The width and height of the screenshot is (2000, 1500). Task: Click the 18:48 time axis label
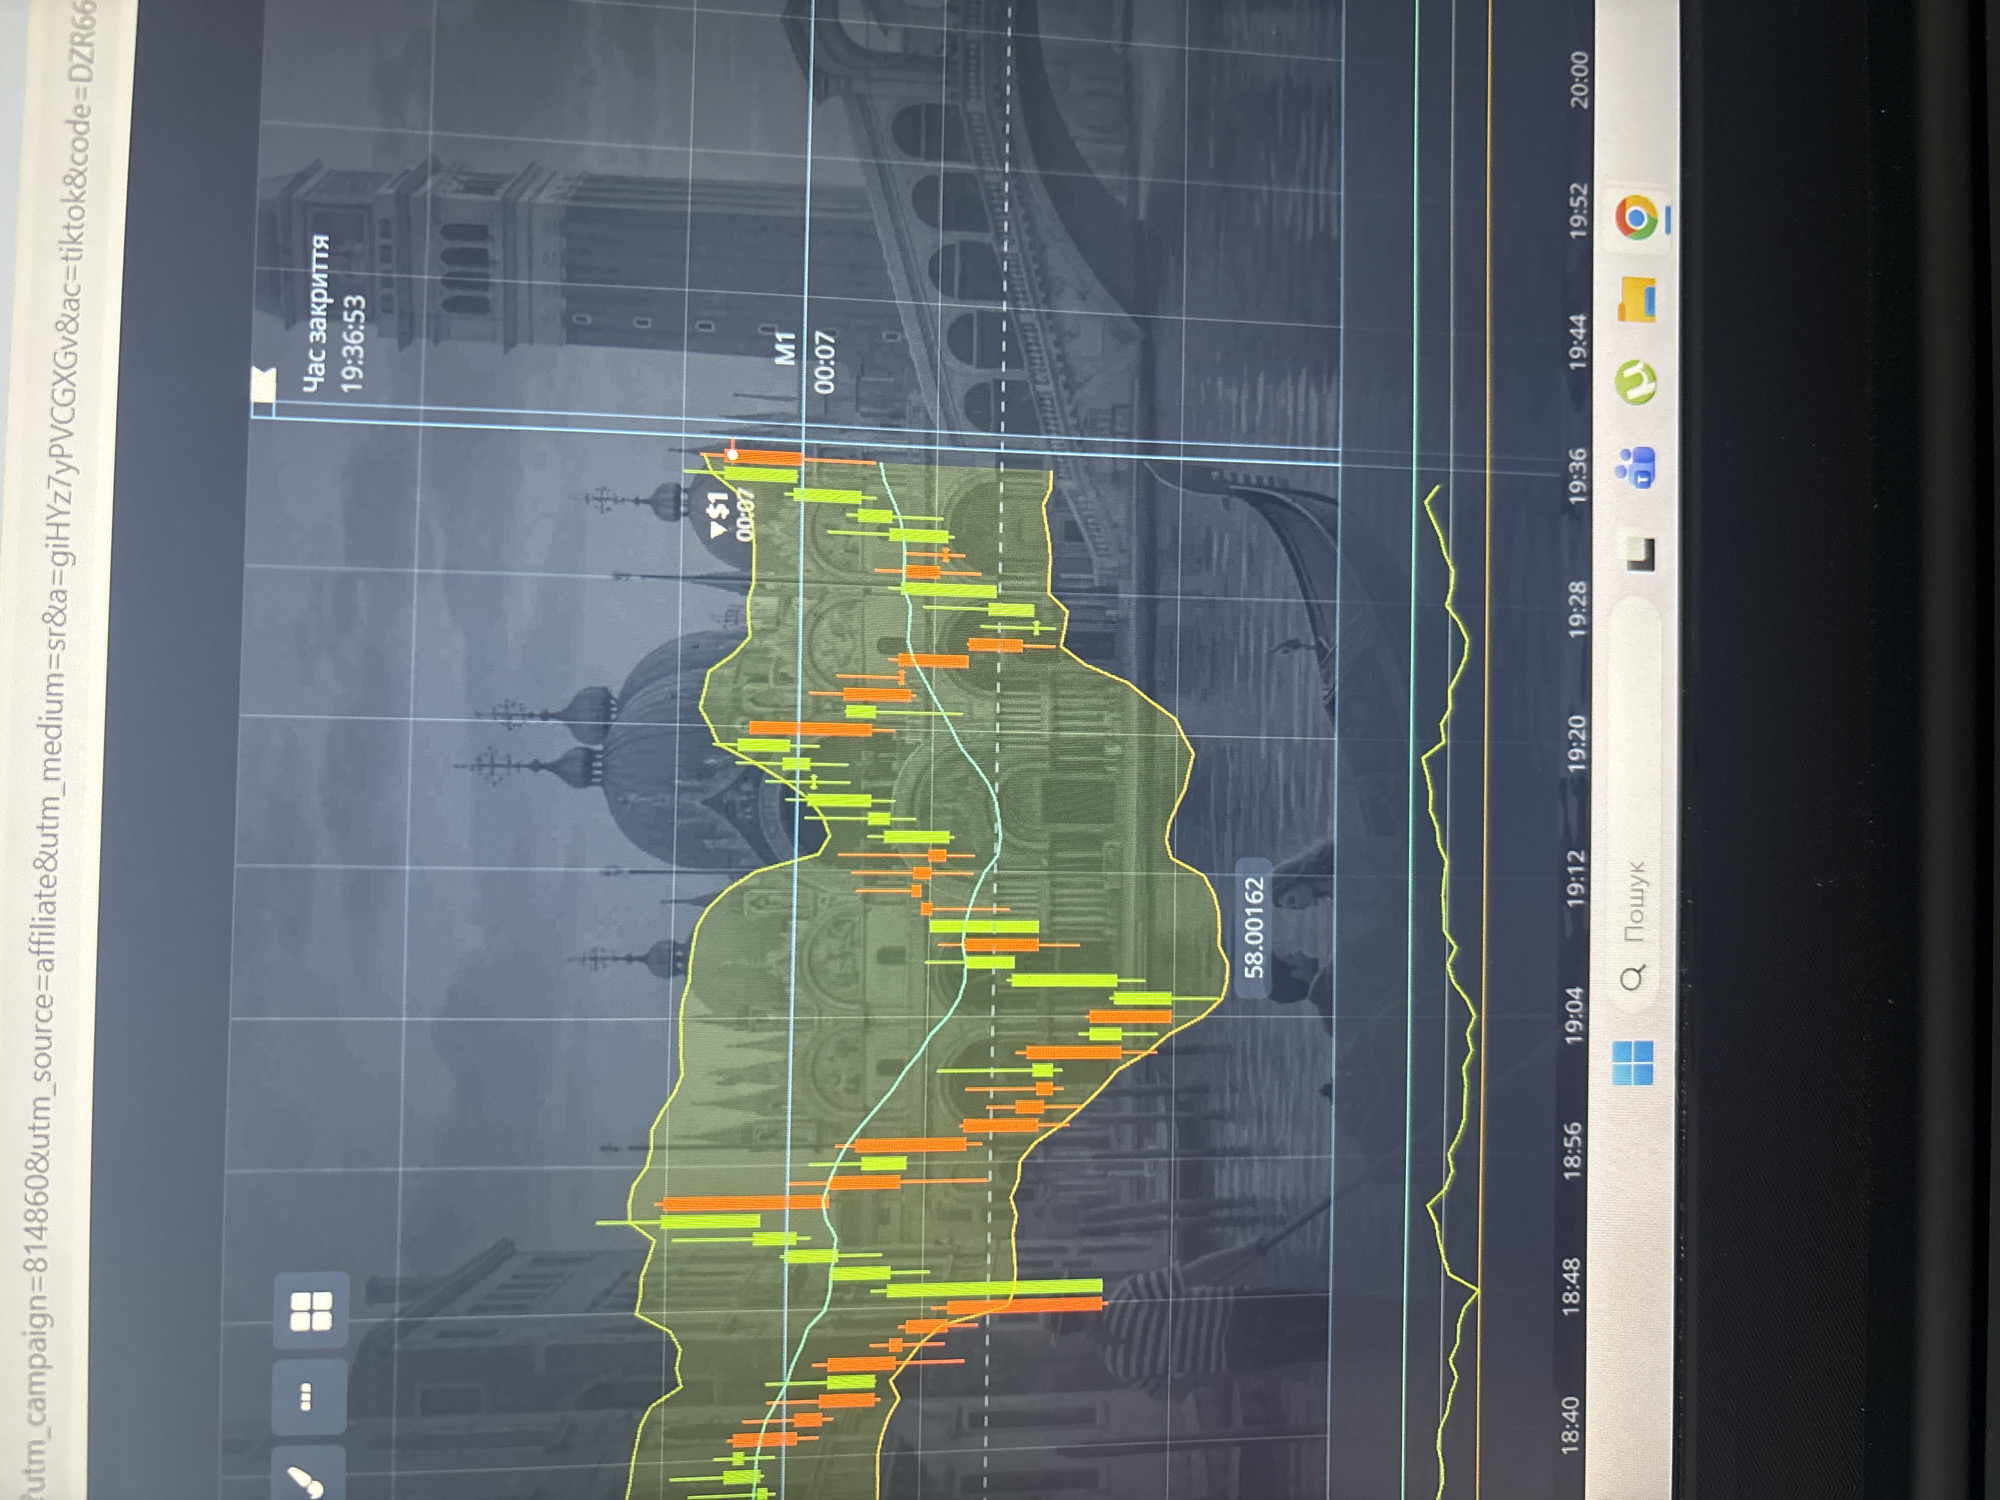(1572, 1286)
